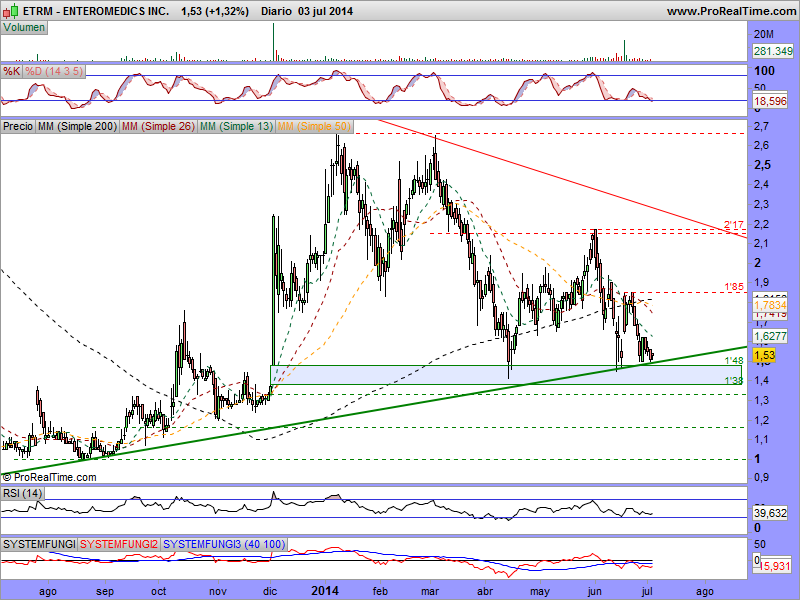Image resolution: width=800 pixels, height=600 pixels.
Task: Click the 1'85 resistance annotation
Action: coord(734,287)
